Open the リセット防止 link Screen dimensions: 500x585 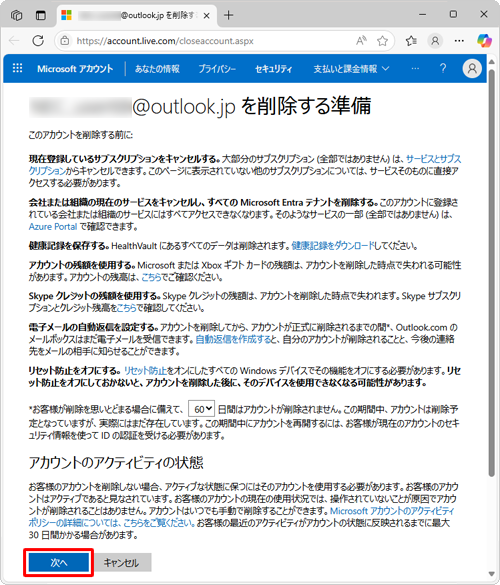pyautogui.click(x=145, y=370)
